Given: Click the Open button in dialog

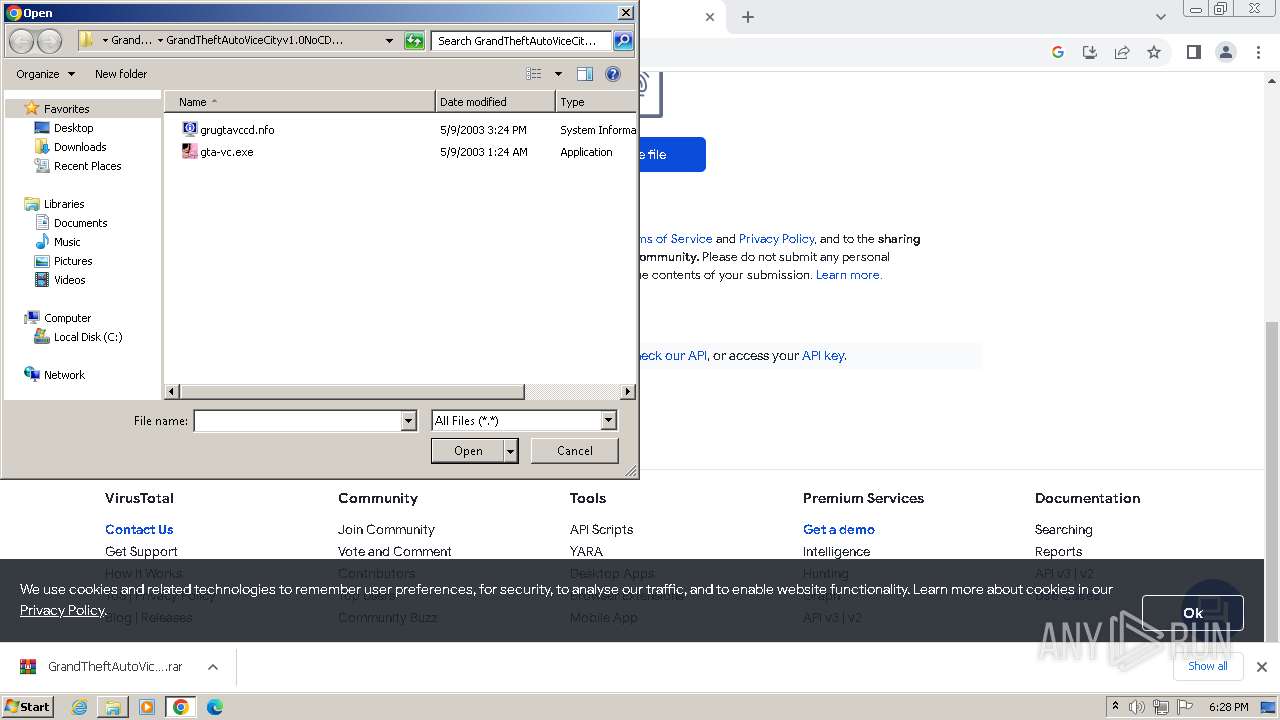Looking at the screenshot, I should [x=468, y=451].
